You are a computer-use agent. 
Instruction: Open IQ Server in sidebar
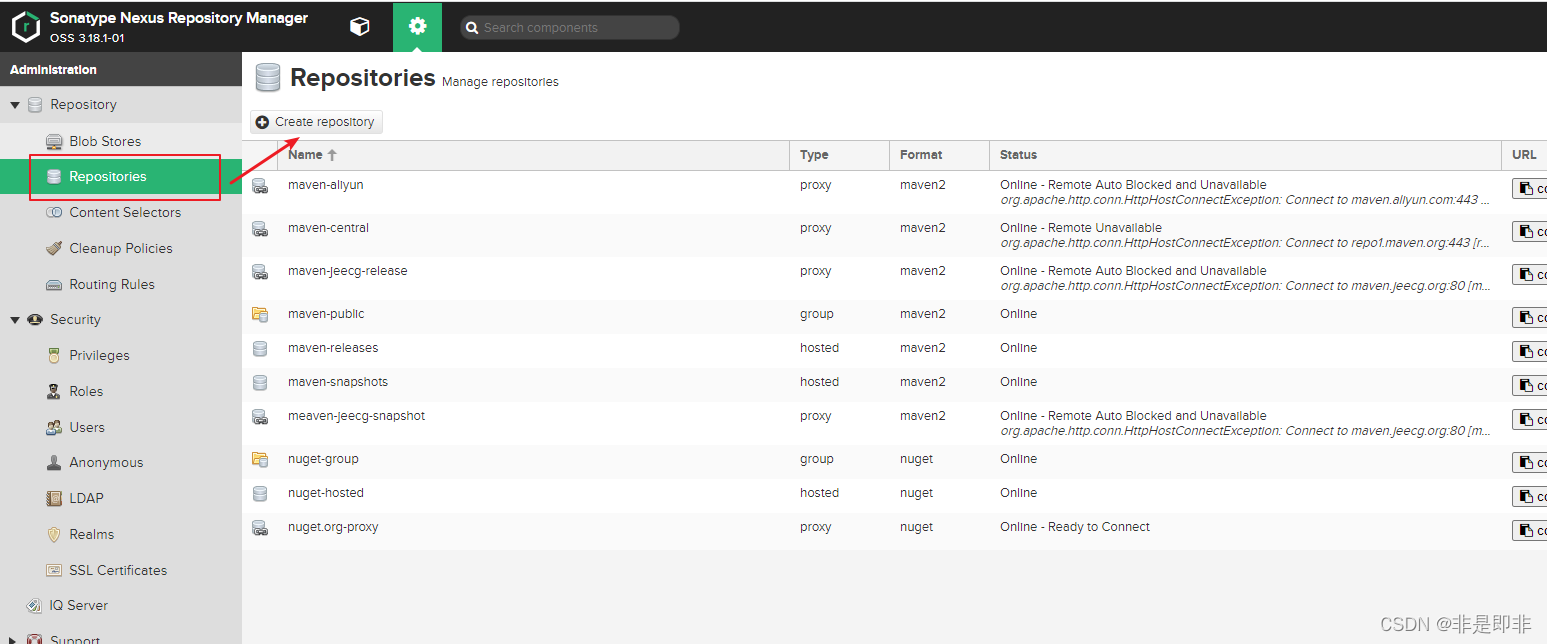(x=79, y=605)
